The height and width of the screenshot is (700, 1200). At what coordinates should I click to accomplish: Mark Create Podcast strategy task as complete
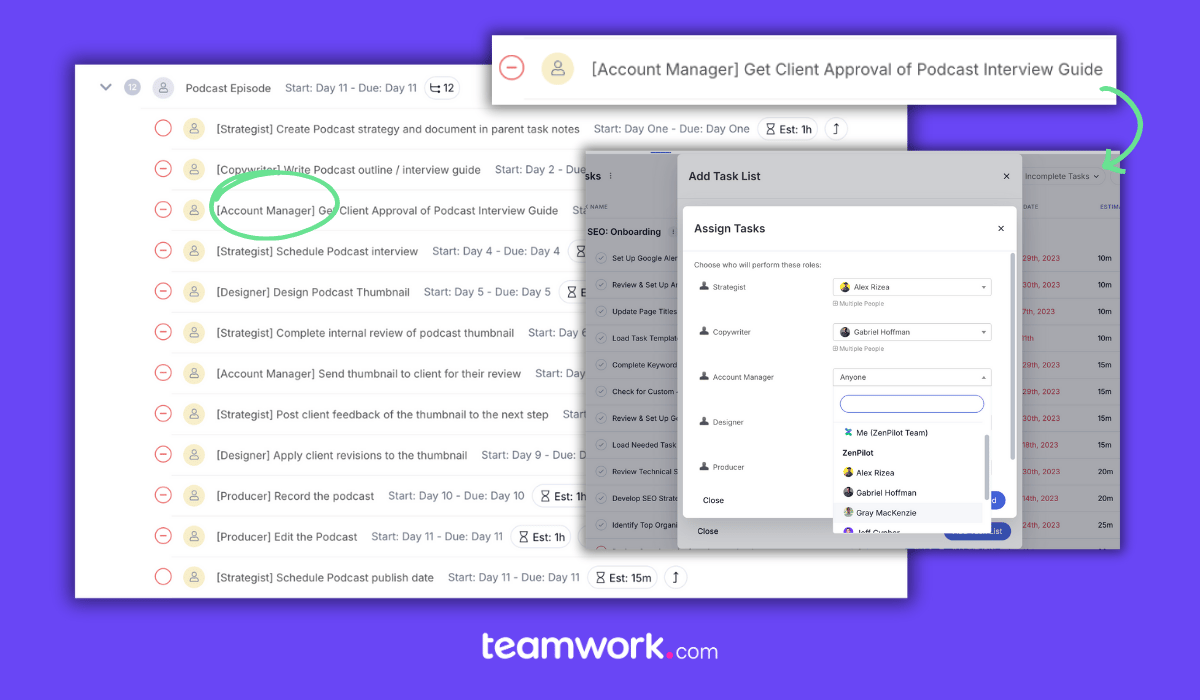pos(163,128)
